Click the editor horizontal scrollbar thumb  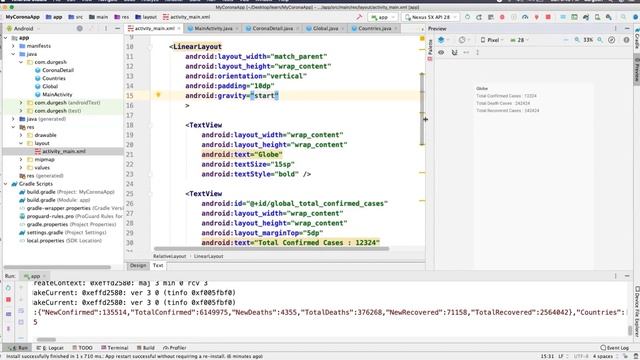(x=271, y=249)
